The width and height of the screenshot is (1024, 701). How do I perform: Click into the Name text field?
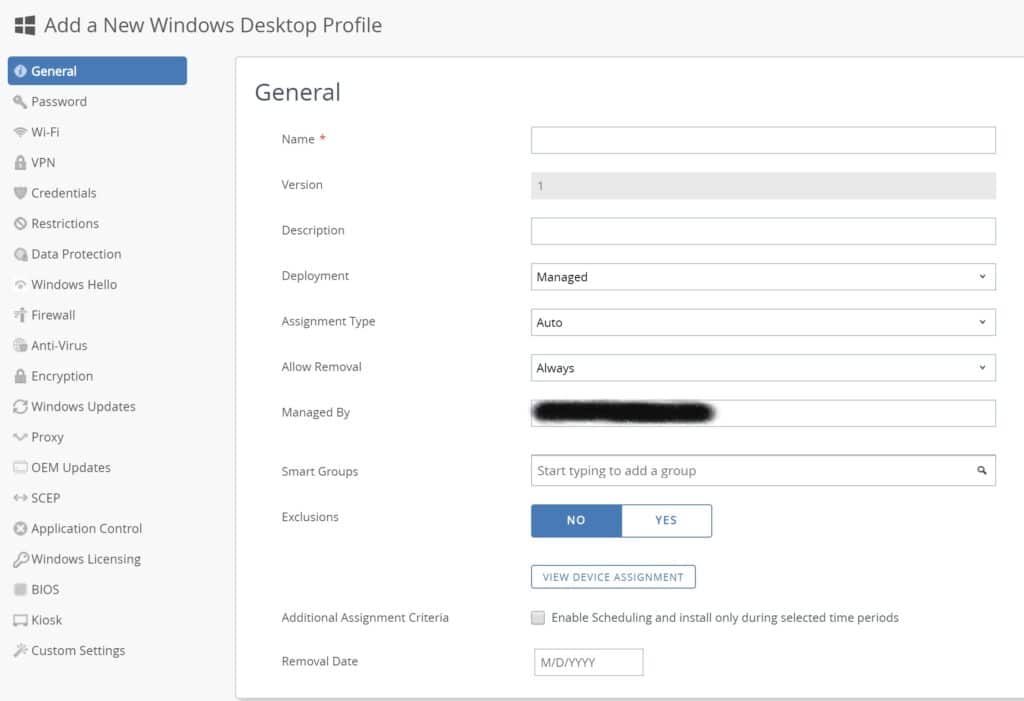(762, 140)
